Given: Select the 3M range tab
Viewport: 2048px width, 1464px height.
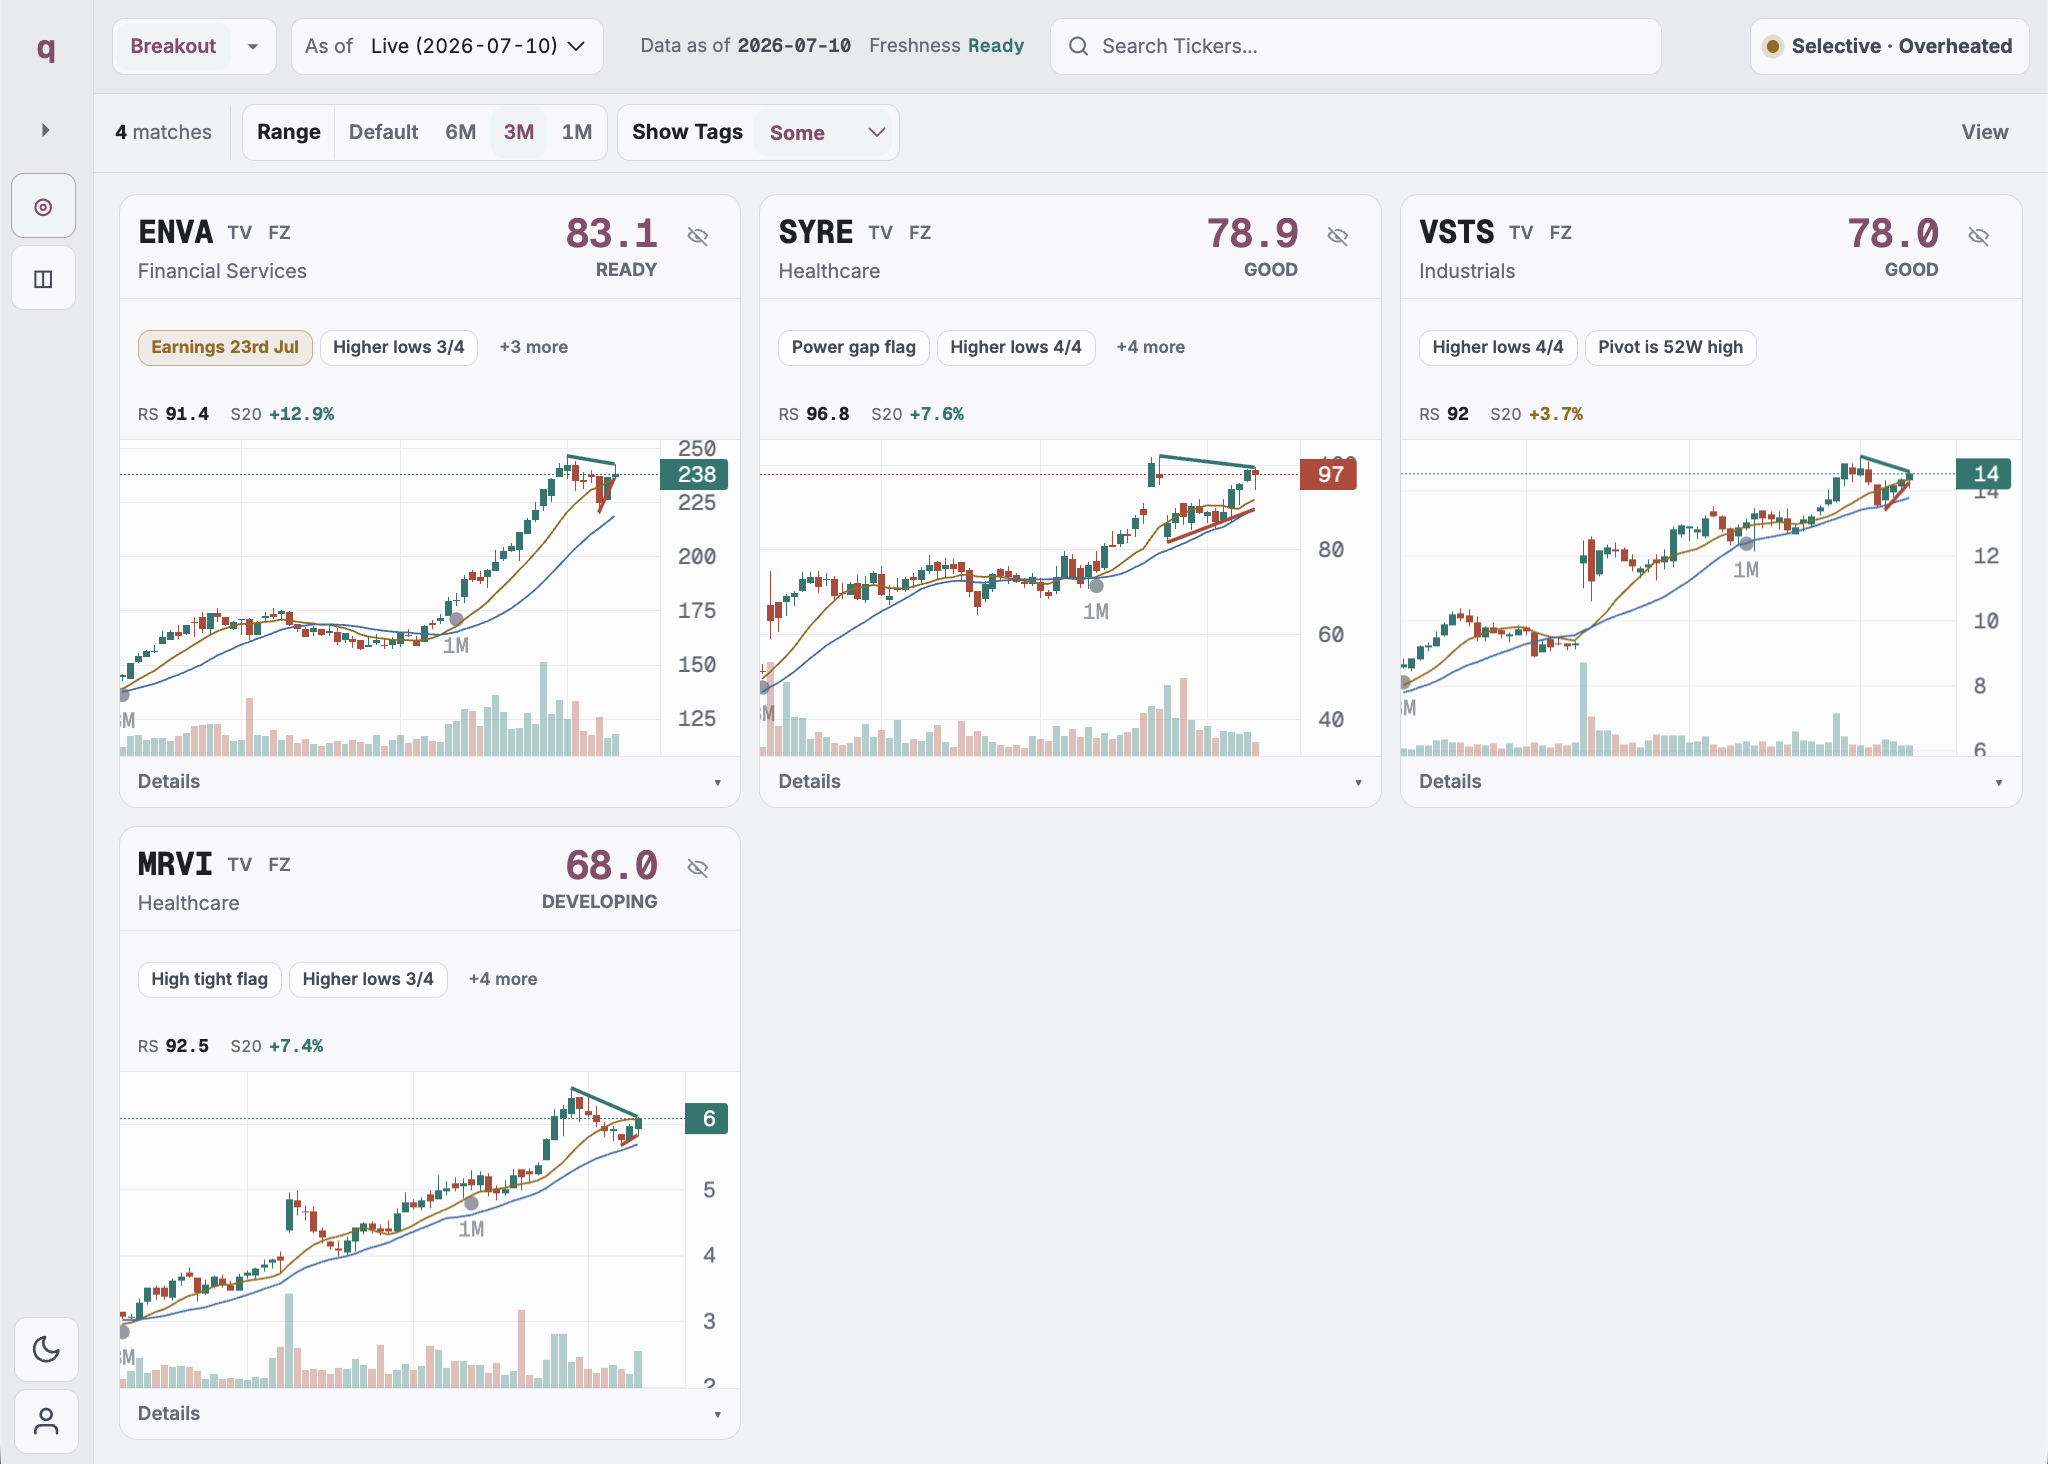Looking at the screenshot, I should [x=518, y=132].
